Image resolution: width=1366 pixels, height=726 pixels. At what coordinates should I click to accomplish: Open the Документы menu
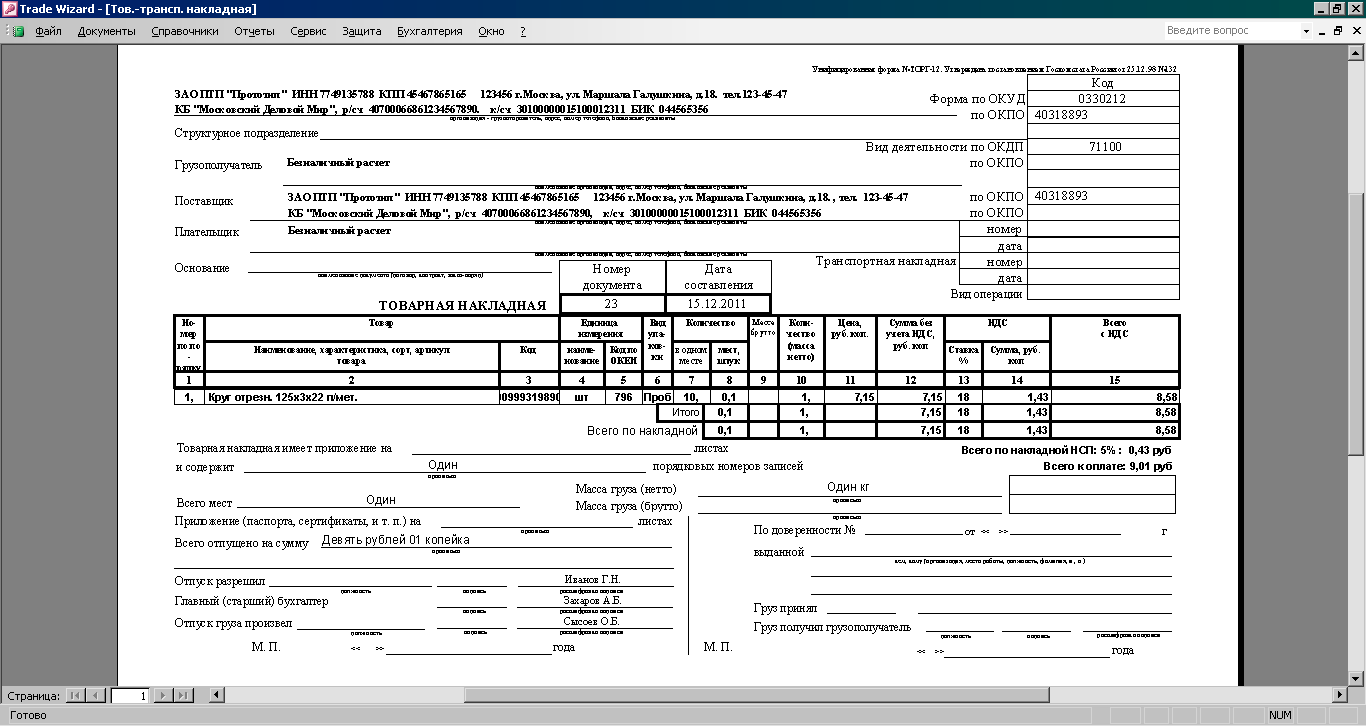[x=106, y=31]
